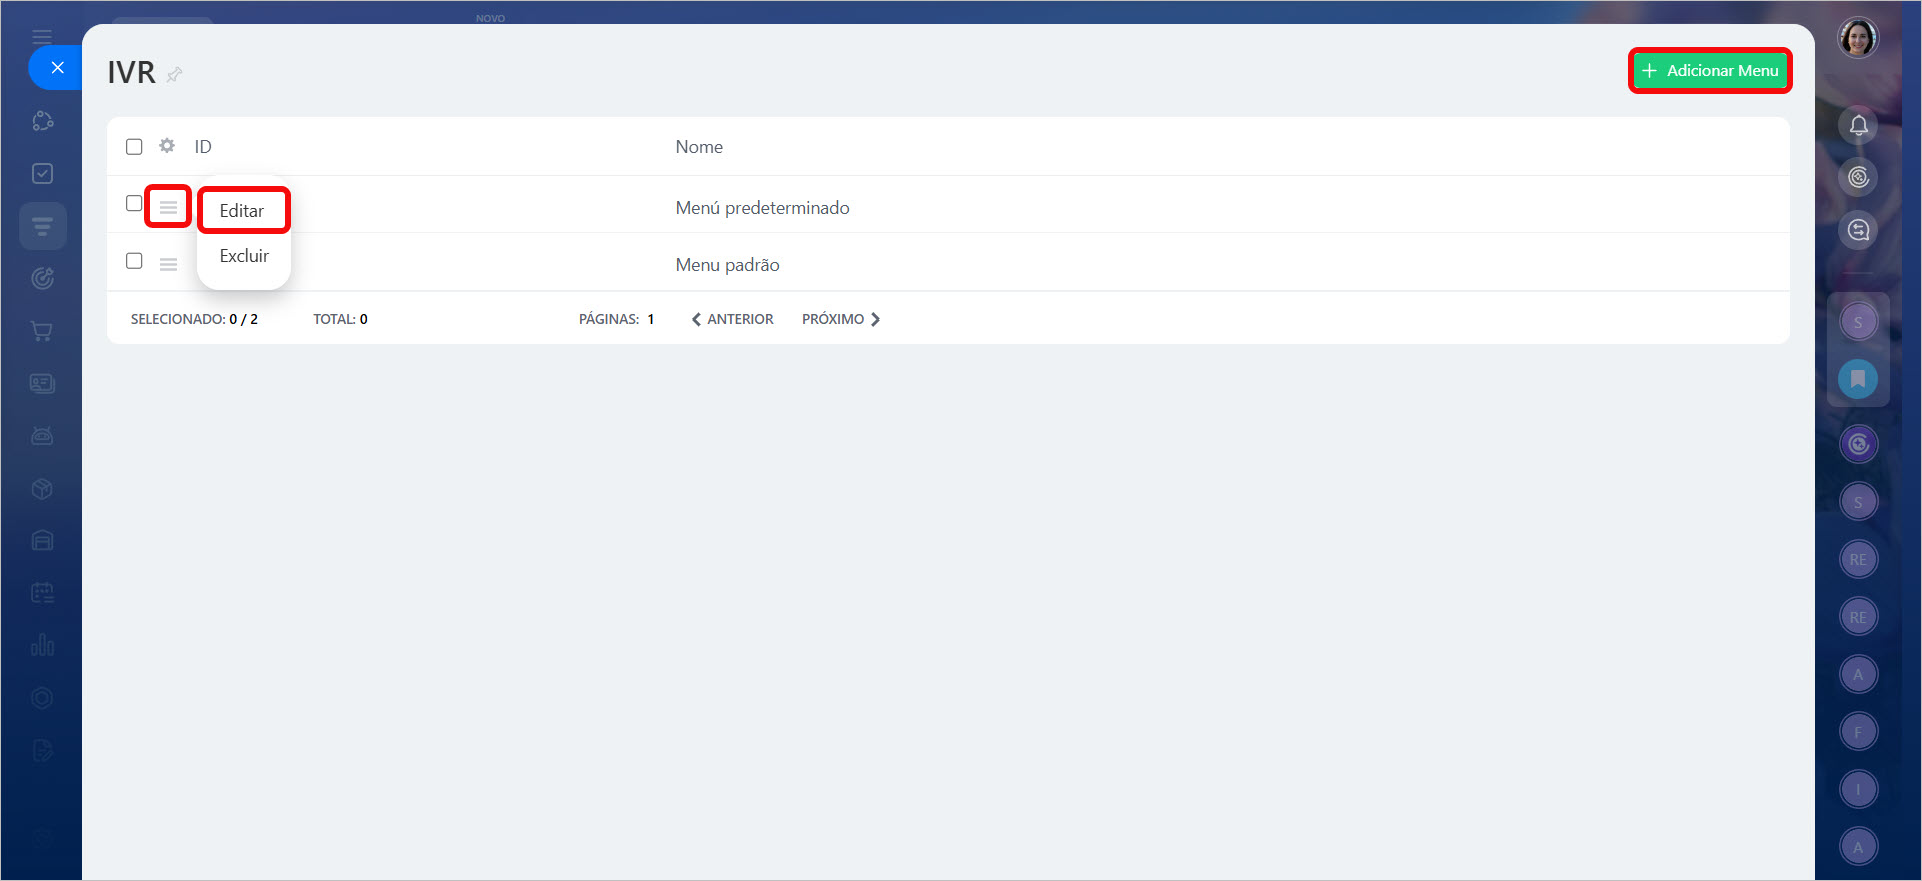Choose Excluir from the context menu
This screenshot has width=1922, height=881.
[x=244, y=256]
